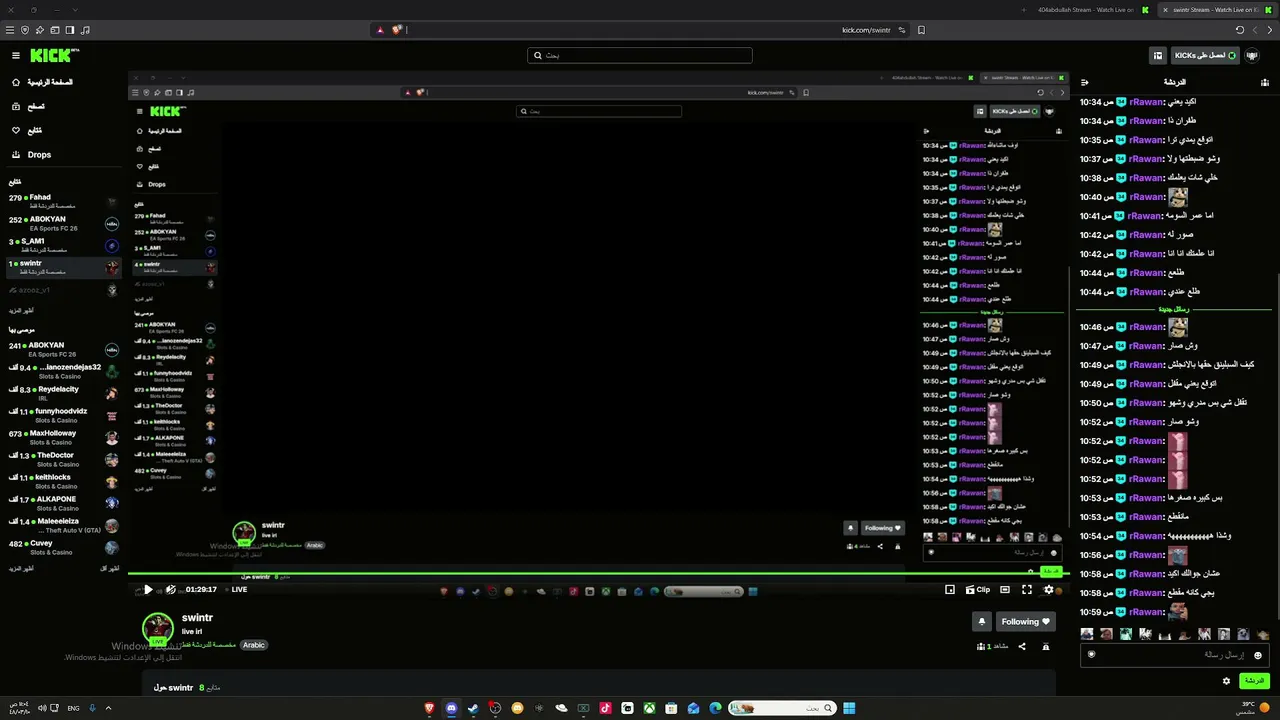
Task: Open chat settings gear
Action: (1226, 681)
